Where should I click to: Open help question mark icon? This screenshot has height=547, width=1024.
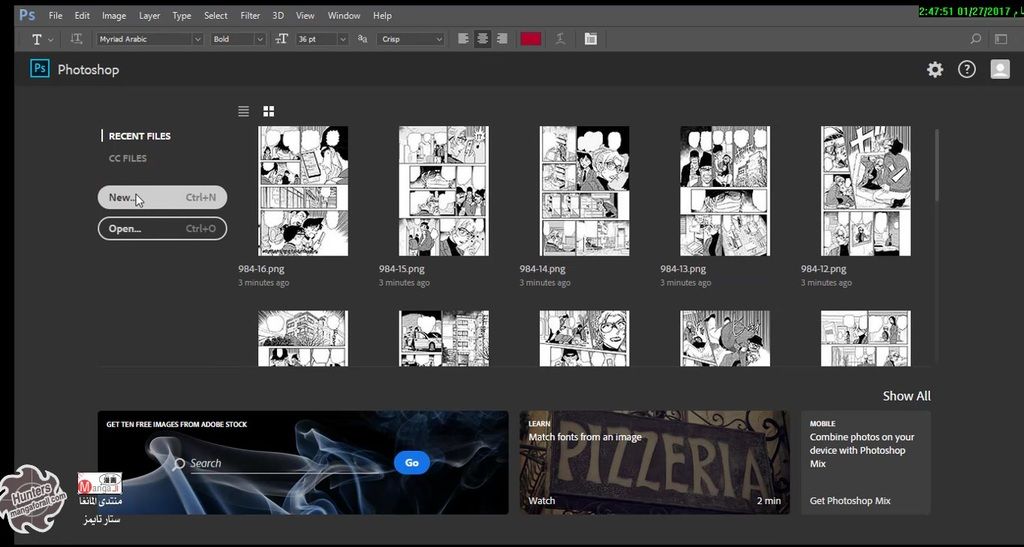(x=967, y=69)
